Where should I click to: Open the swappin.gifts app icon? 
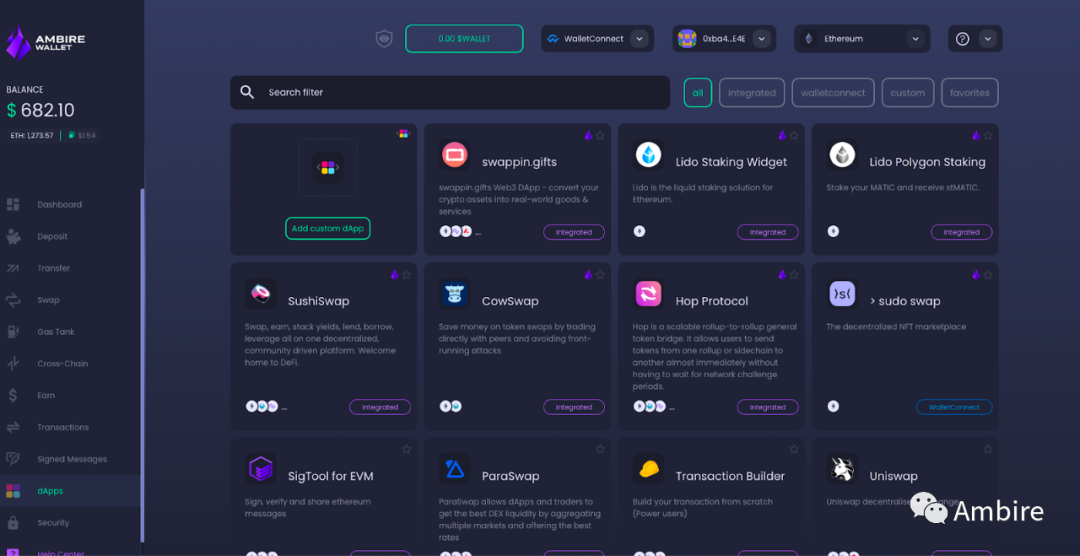click(455, 155)
